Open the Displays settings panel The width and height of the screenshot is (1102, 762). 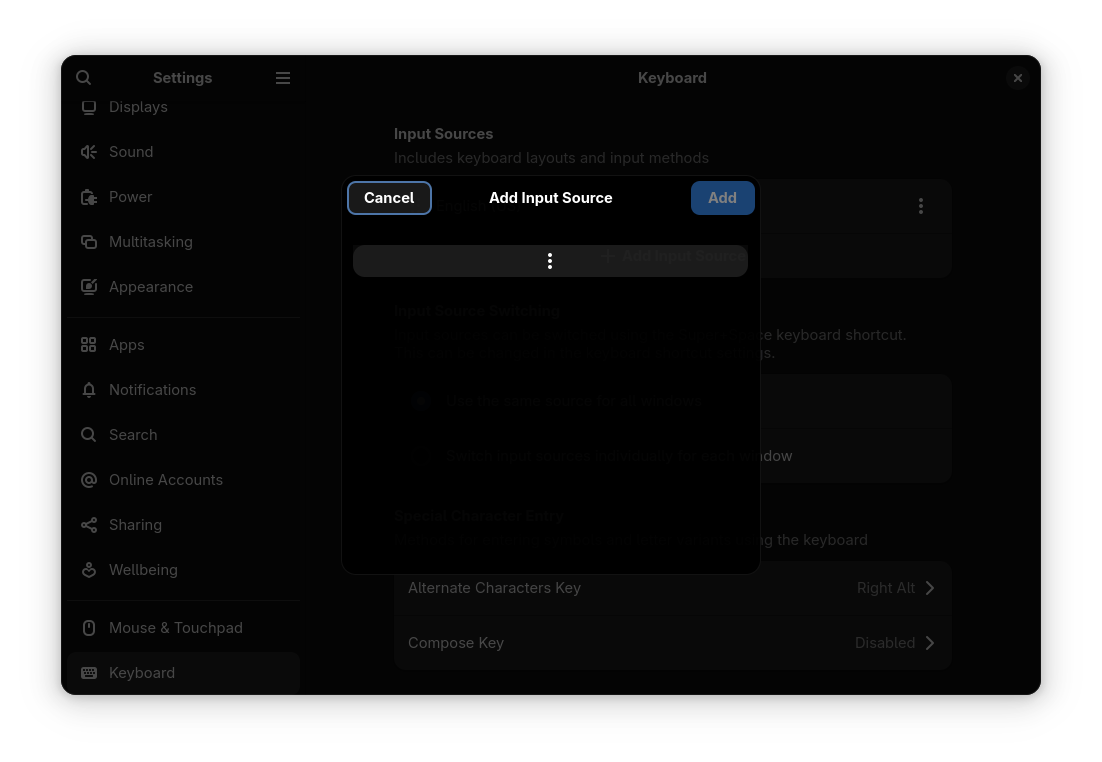coord(183,107)
